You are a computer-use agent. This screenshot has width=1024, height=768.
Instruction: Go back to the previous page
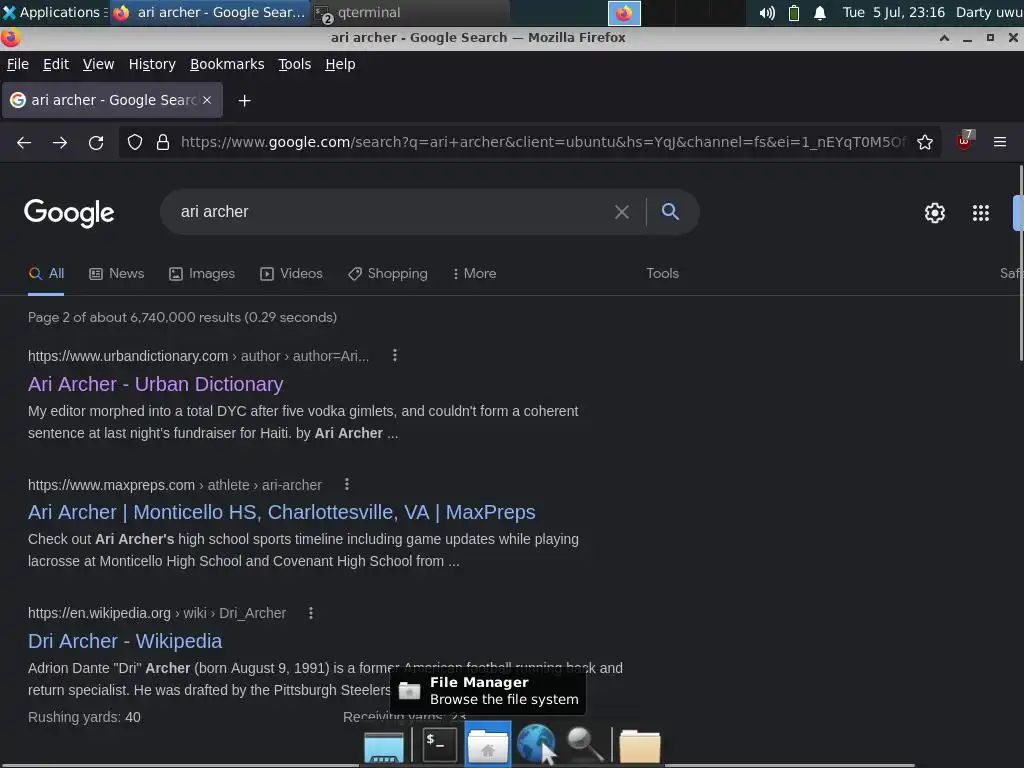point(24,142)
